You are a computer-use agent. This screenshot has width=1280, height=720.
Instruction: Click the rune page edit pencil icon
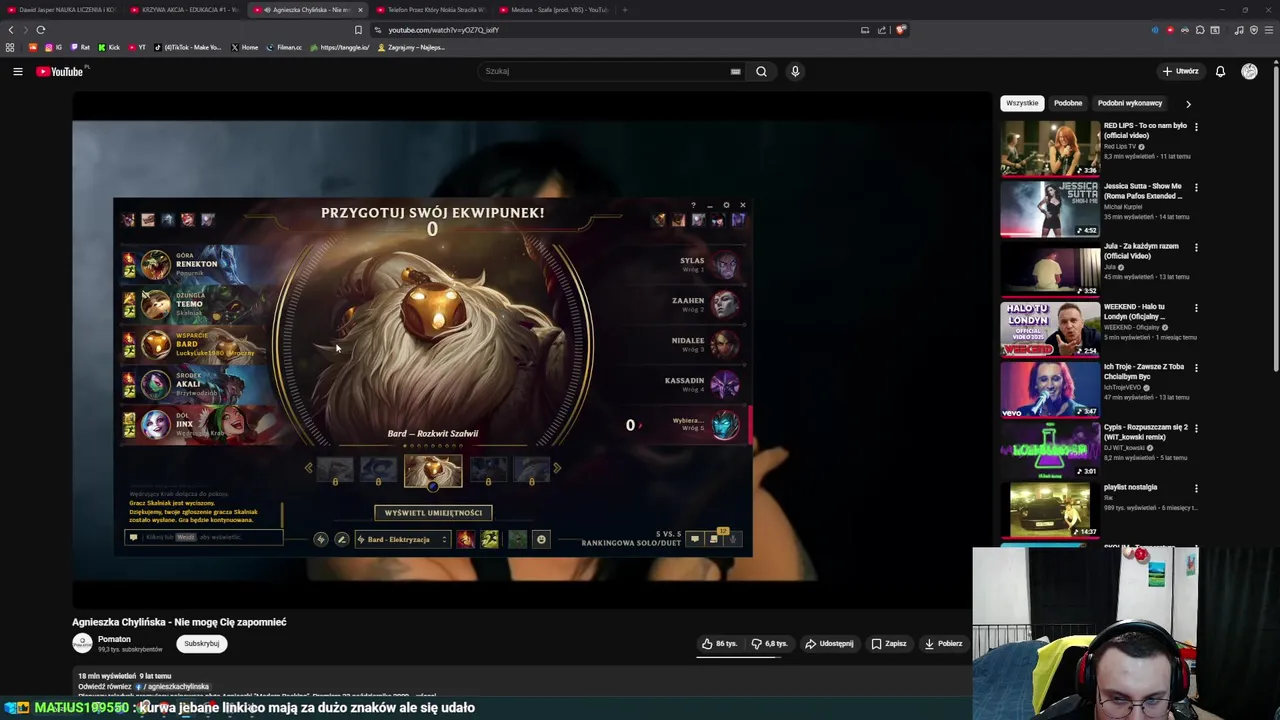pyautogui.click(x=341, y=539)
